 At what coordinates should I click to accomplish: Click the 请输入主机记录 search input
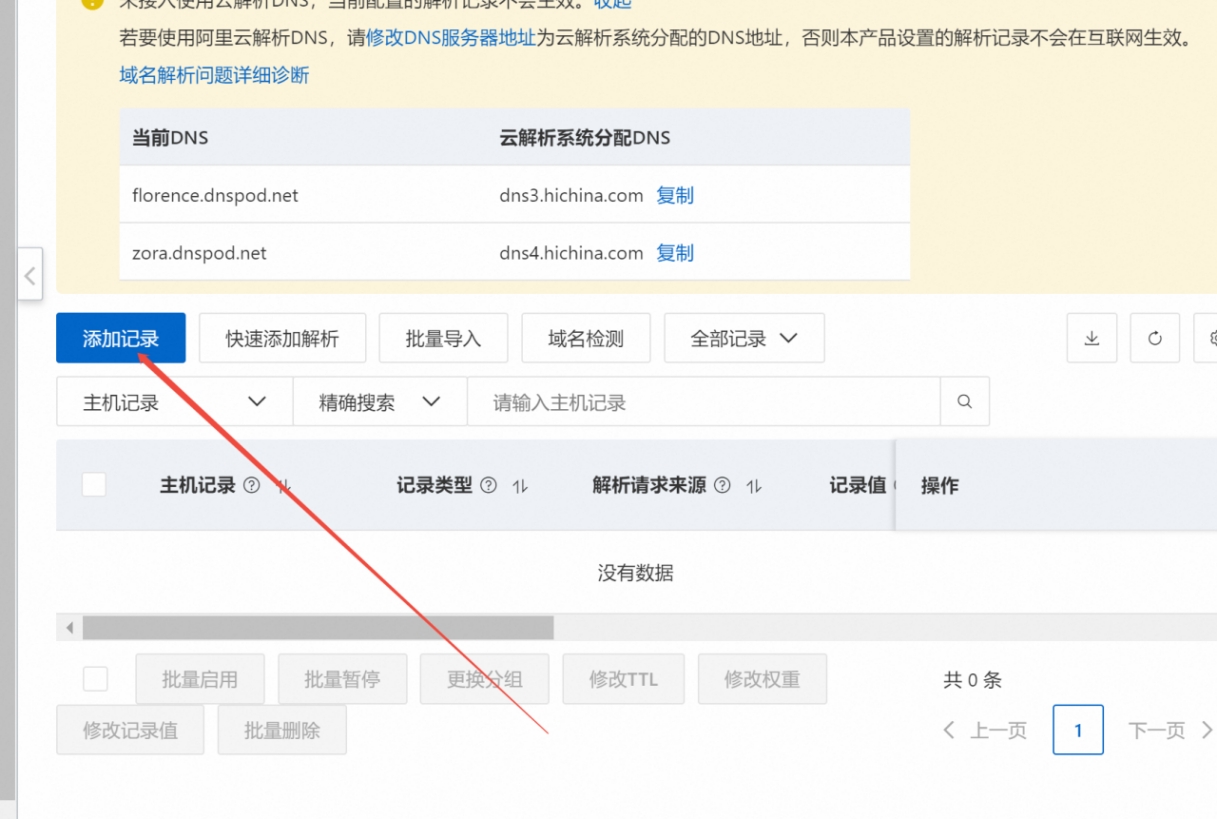coord(703,402)
